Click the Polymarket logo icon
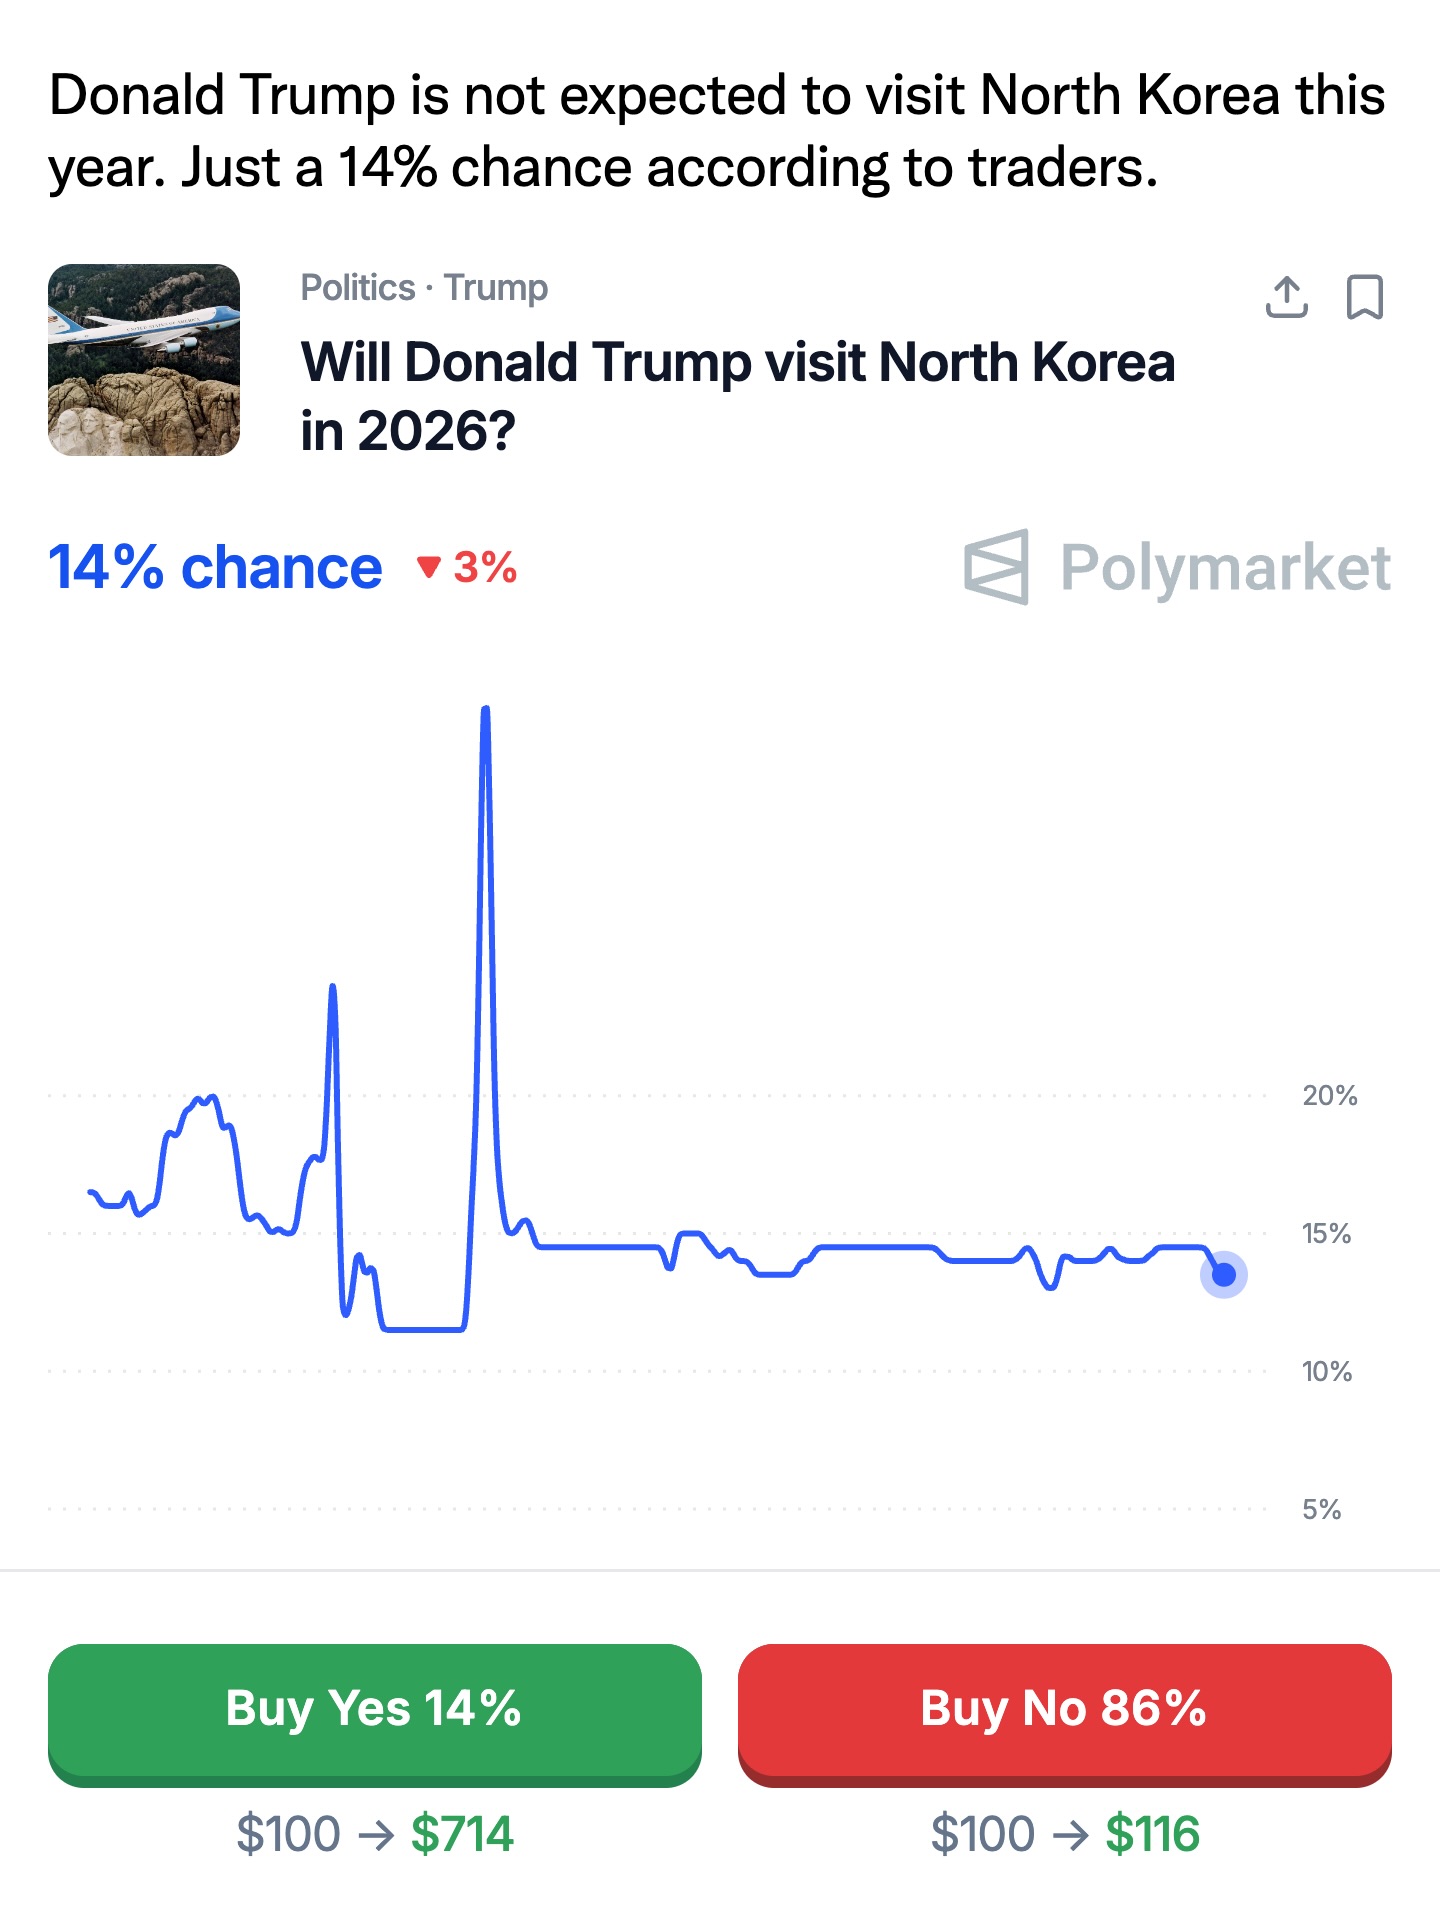Image resolution: width=1440 pixels, height=1920 pixels. point(997,567)
